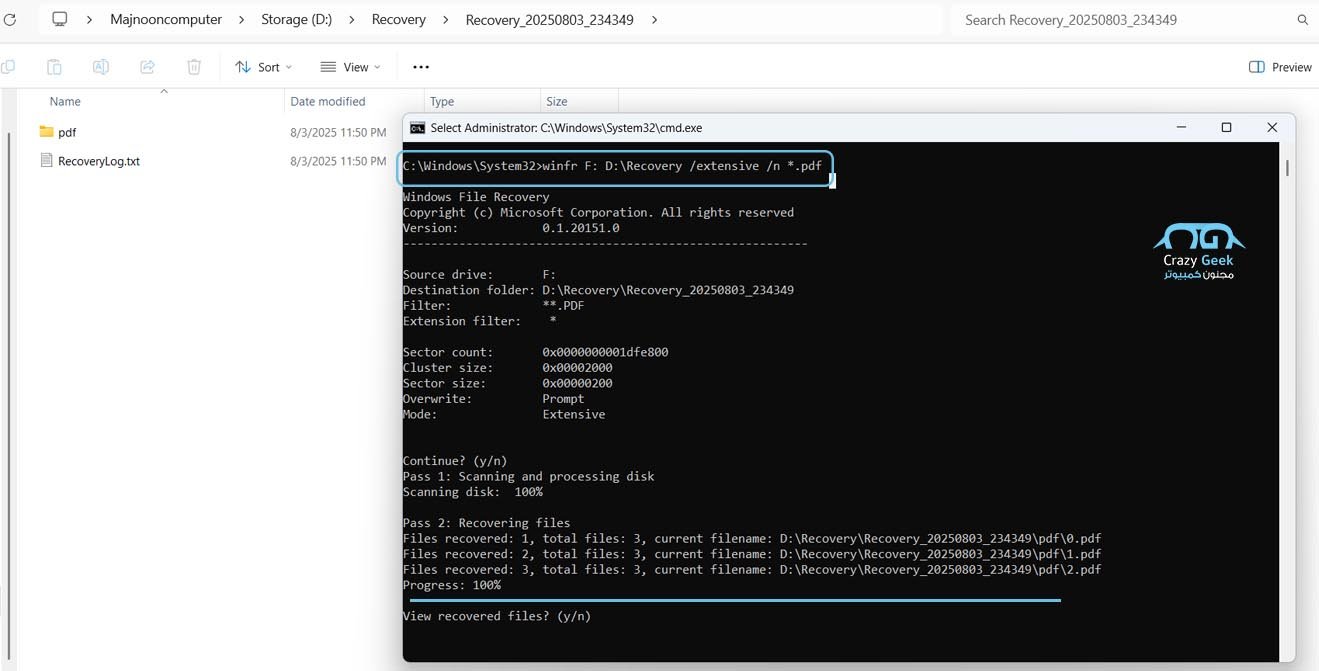Image resolution: width=1319 pixels, height=671 pixels.
Task: Click 'Windows File Recovery' heading text
Action: pos(476,197)
